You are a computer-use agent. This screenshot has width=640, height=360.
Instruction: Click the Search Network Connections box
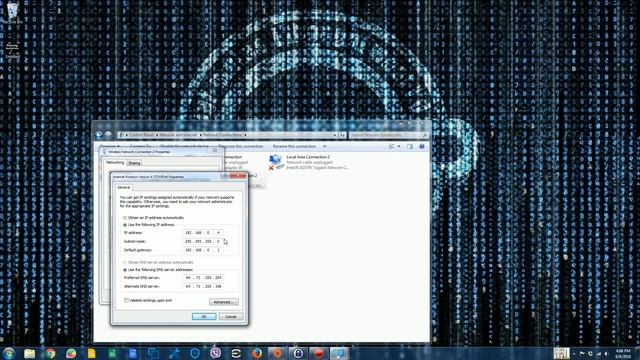tap(388, 135)
